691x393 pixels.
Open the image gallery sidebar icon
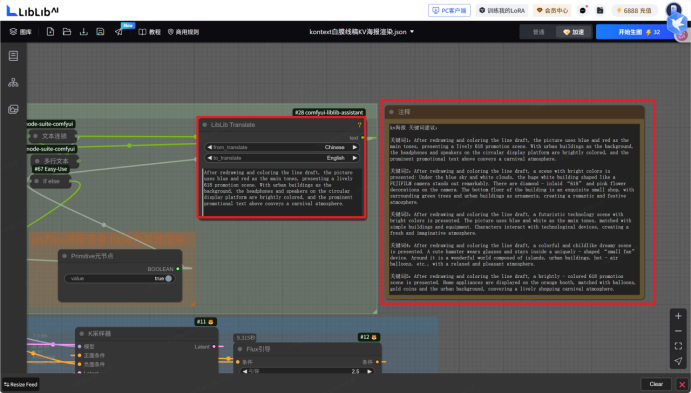pos(13,109)
